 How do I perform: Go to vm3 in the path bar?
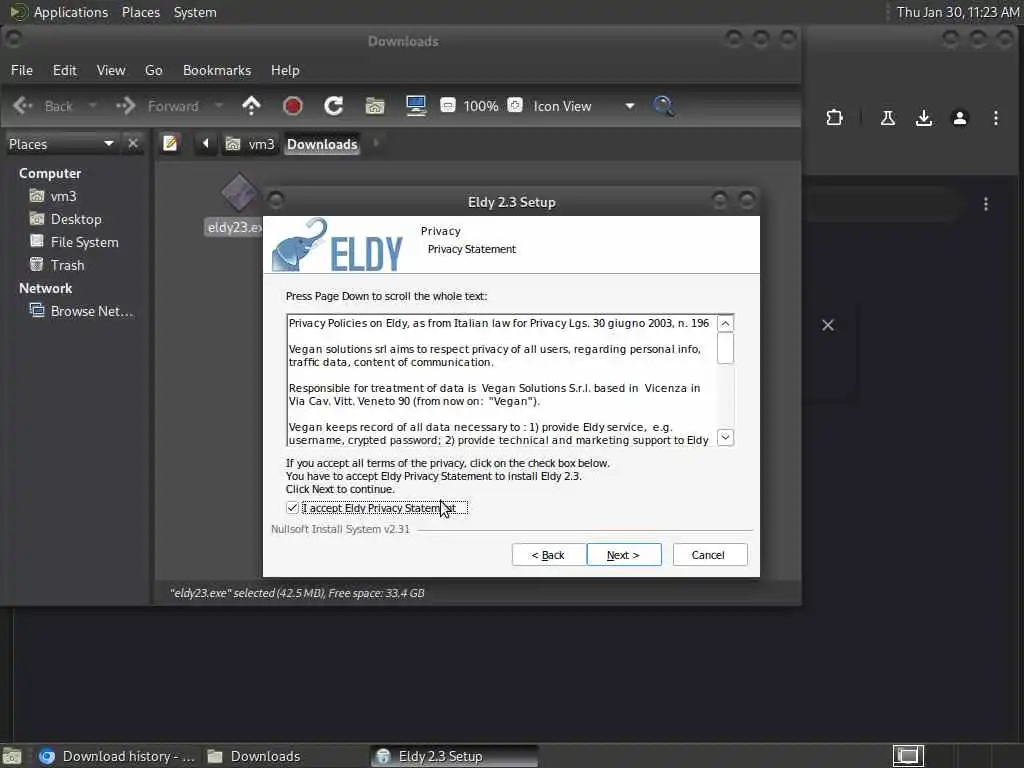pos(250,144)
